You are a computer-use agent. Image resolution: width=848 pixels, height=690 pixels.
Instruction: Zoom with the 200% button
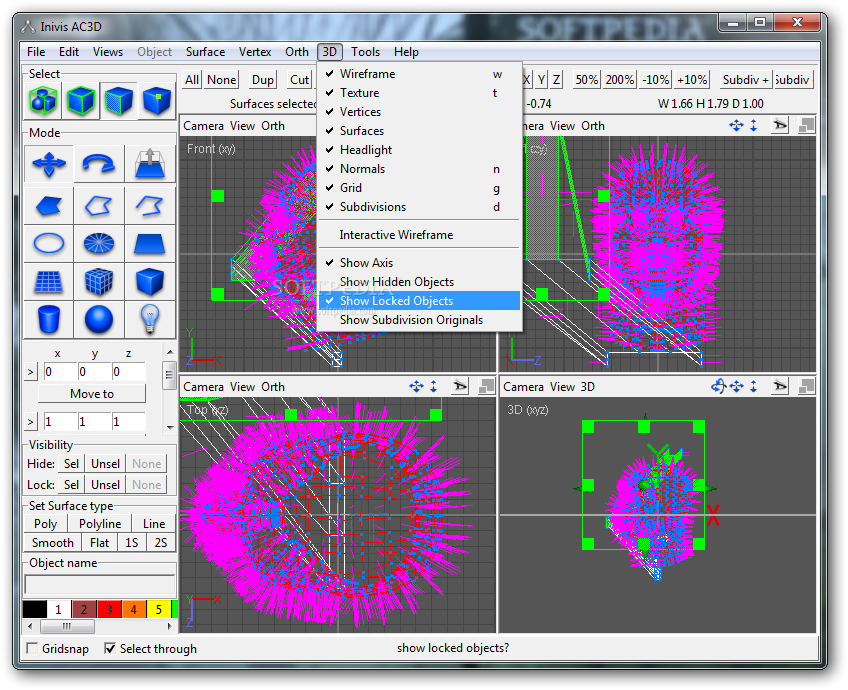click(x=619, y=80)
